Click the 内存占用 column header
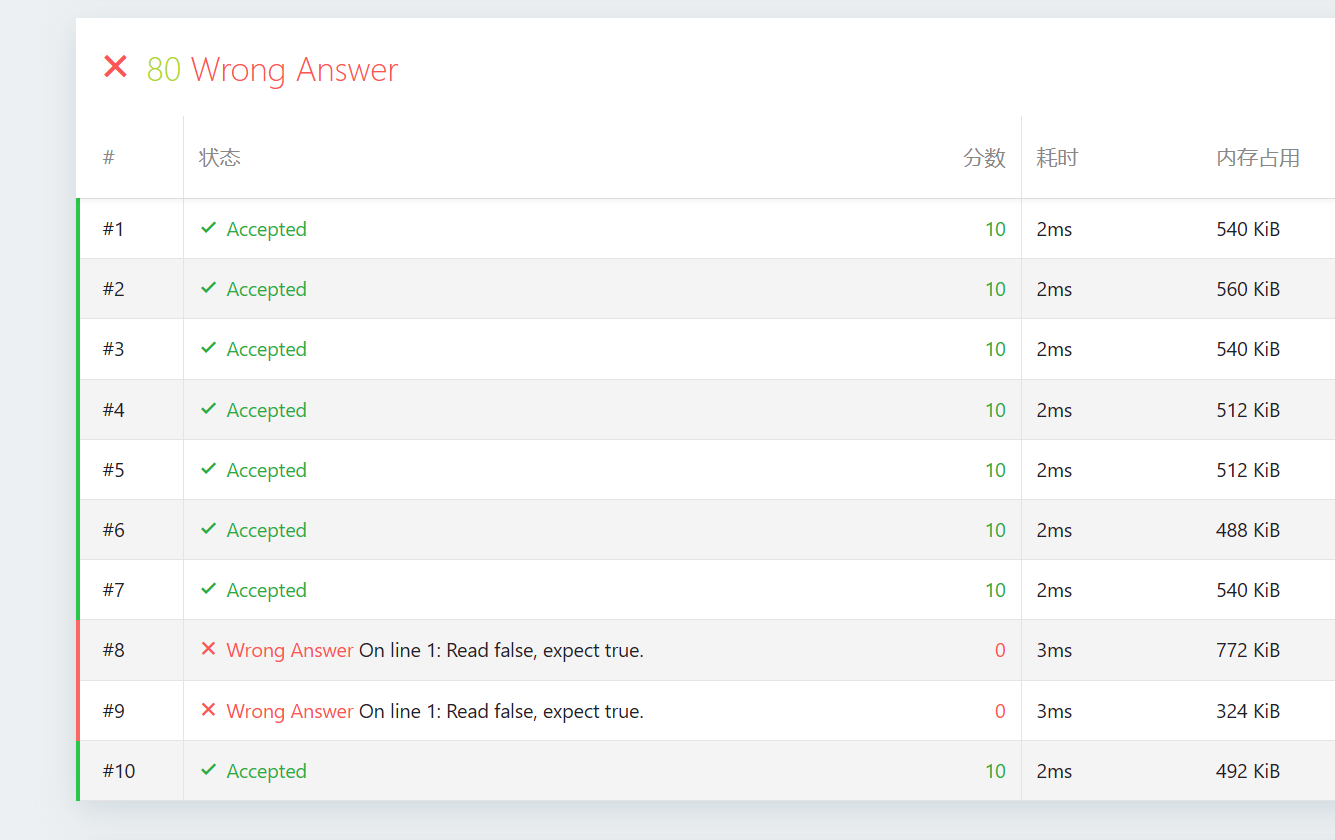 pos(1258,158)
